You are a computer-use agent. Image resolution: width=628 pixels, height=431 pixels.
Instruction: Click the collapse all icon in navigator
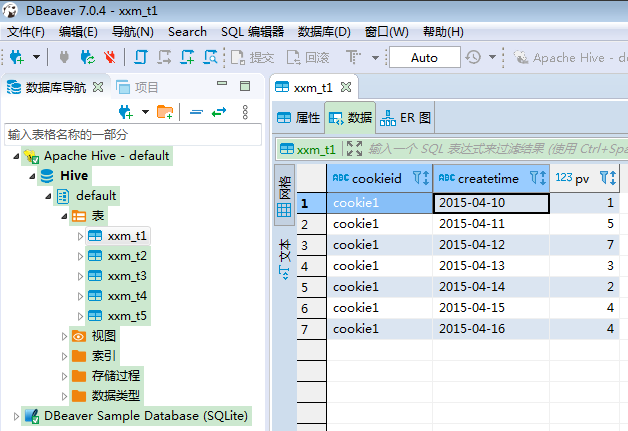(196, 112)
